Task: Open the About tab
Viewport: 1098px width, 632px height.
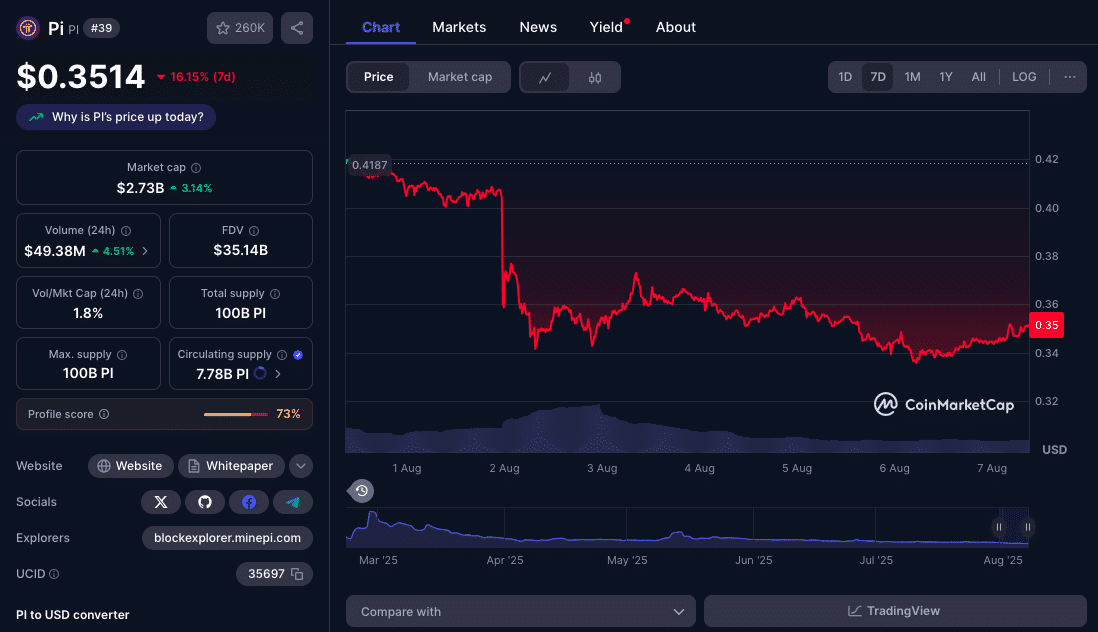Action: click(676, 27)
